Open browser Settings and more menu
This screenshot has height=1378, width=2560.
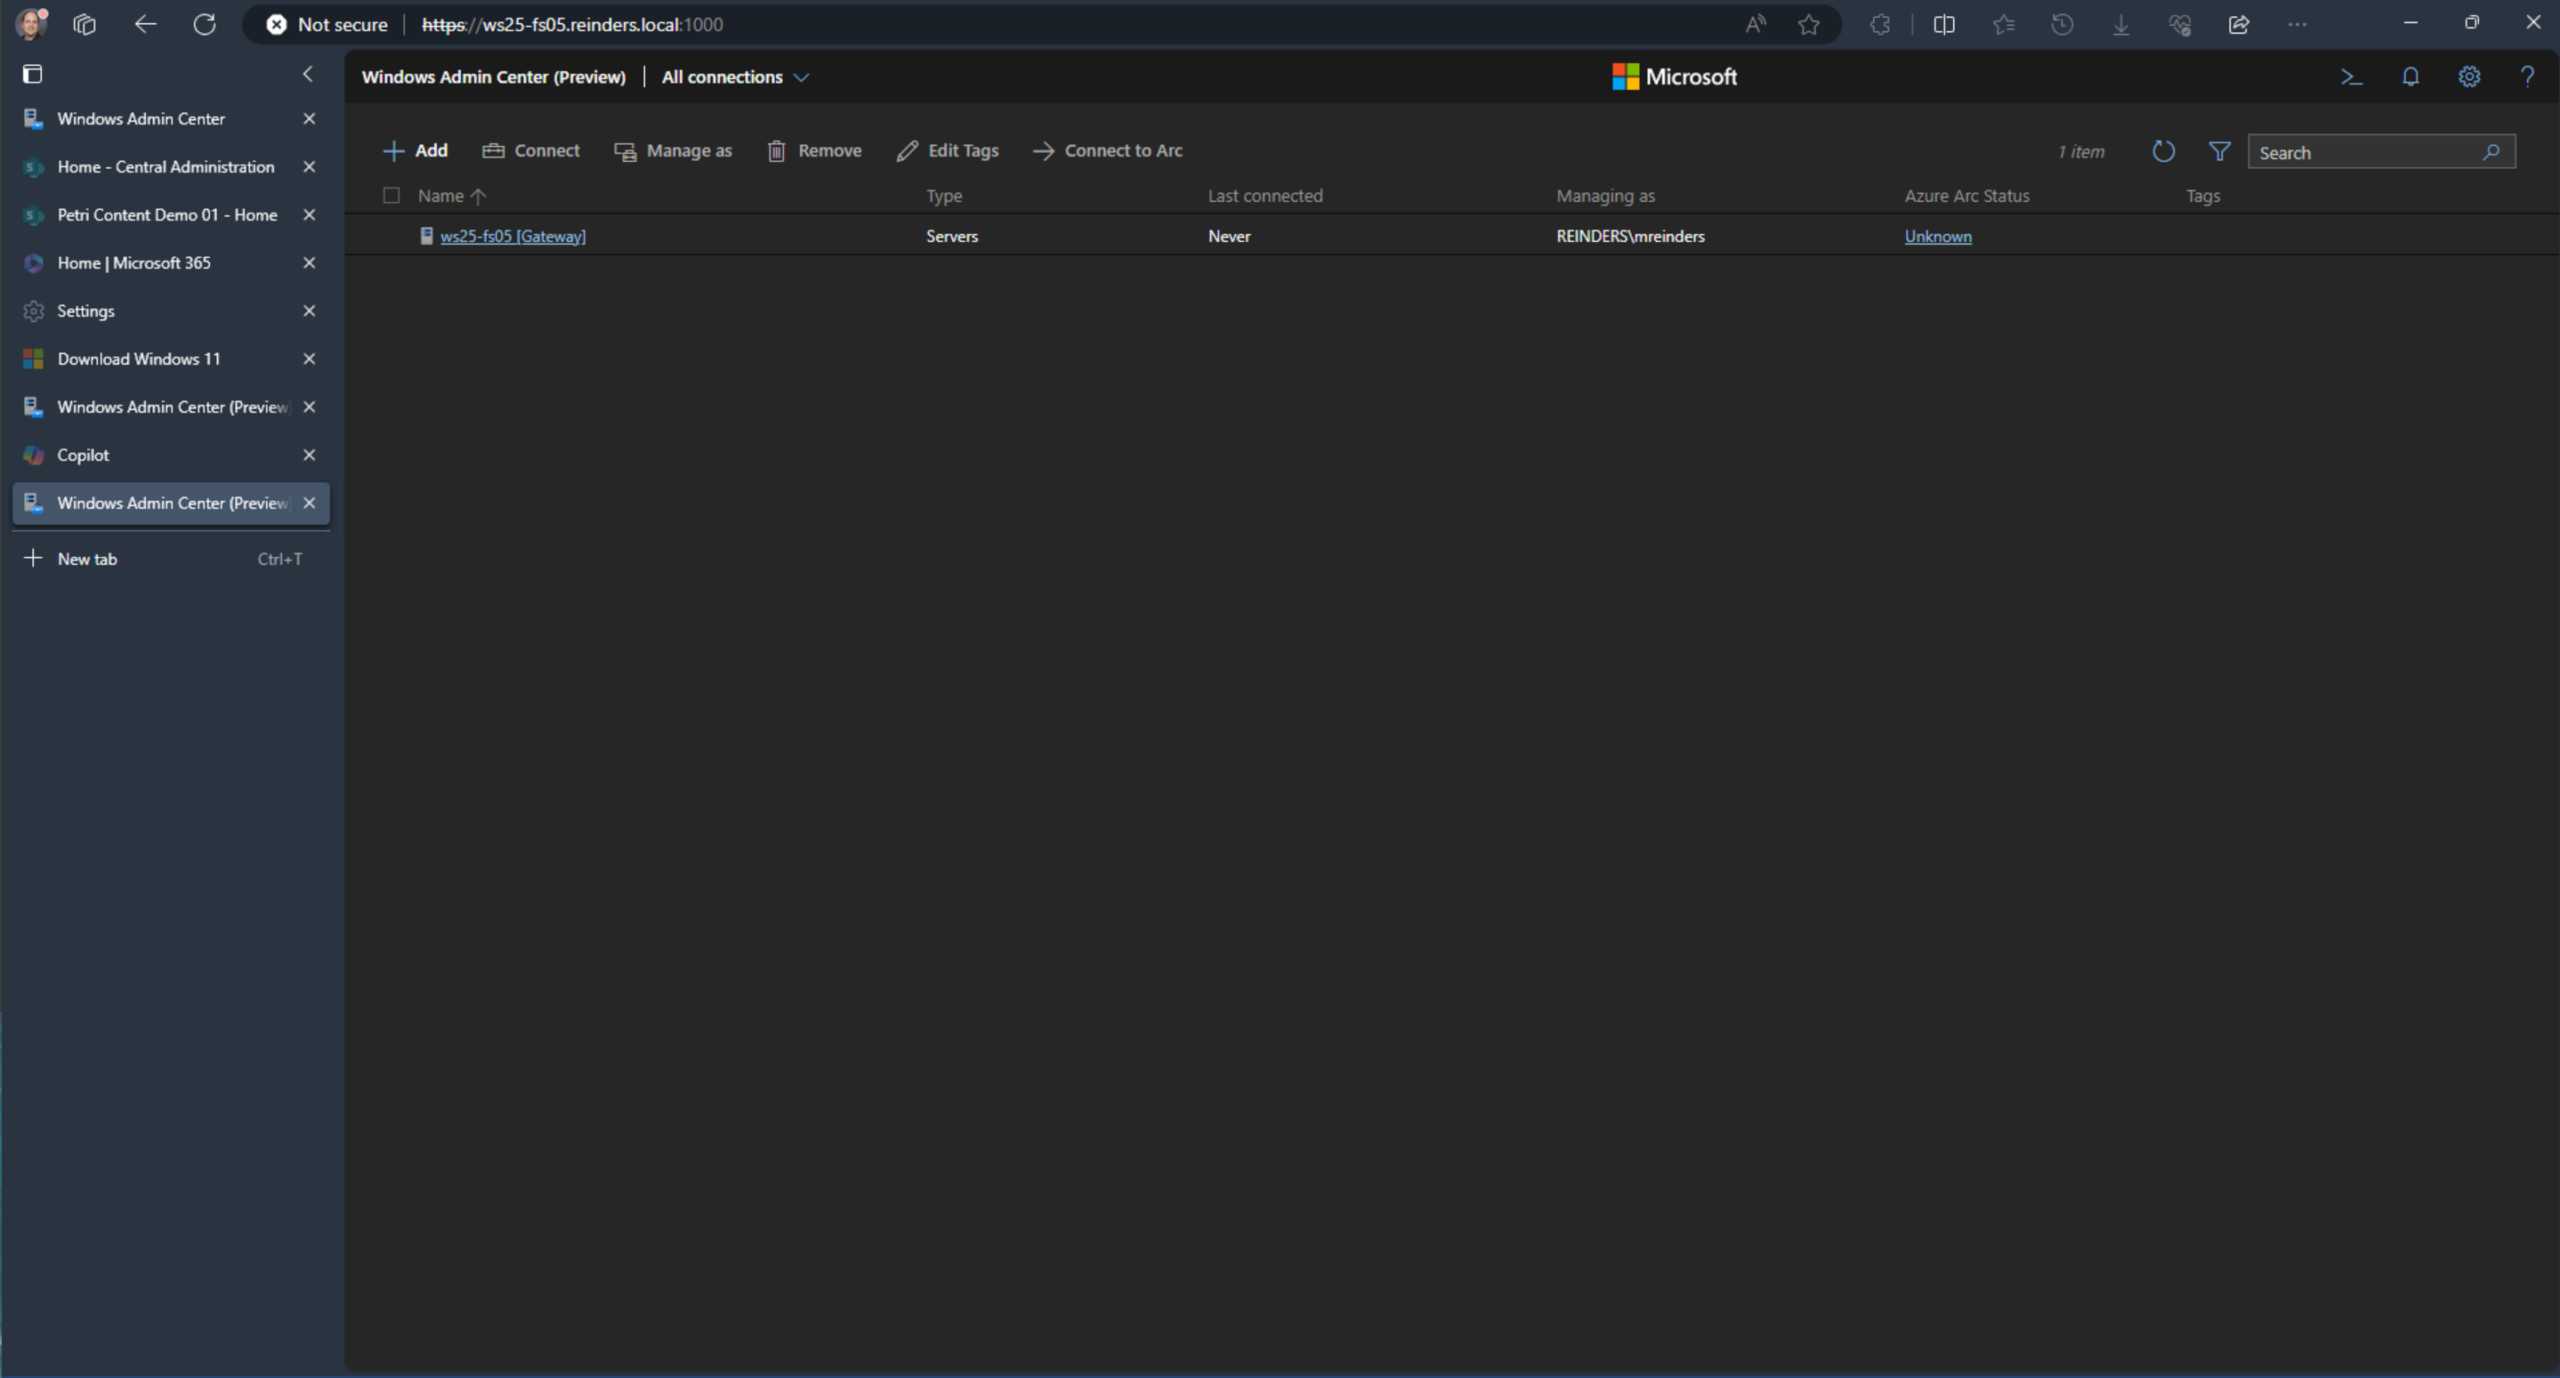click(2297, 24)
